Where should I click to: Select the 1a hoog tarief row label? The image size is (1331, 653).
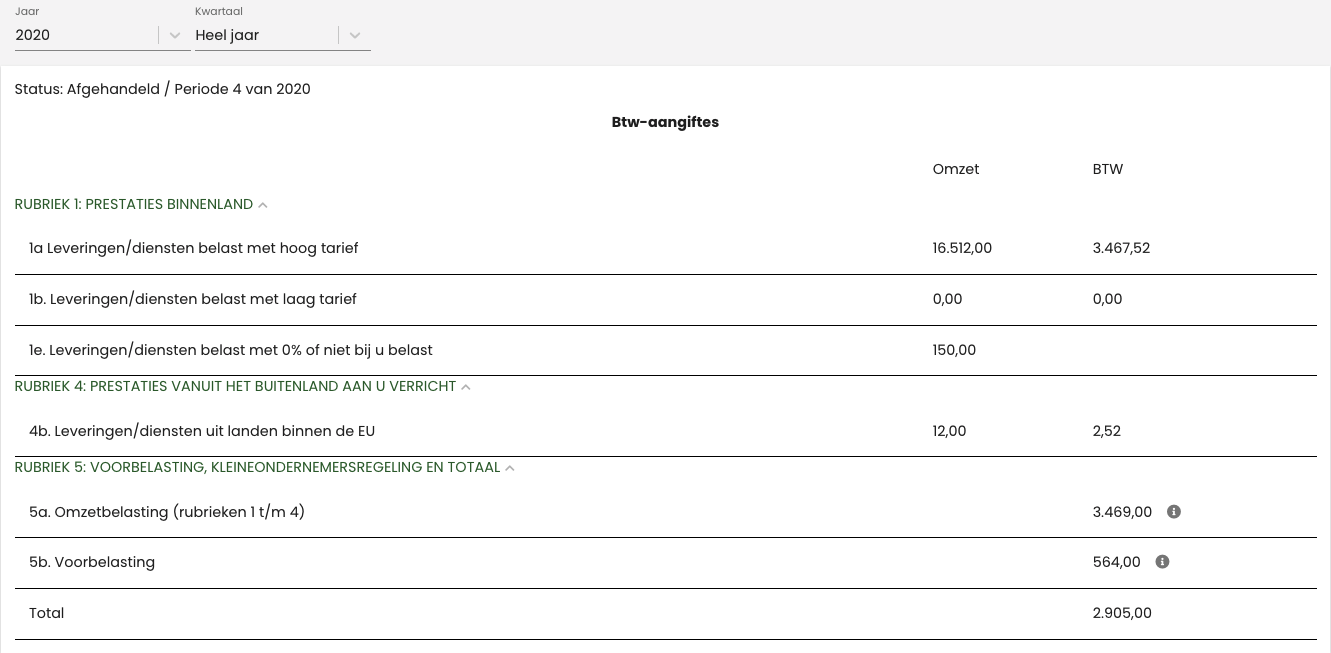point(194,248)
